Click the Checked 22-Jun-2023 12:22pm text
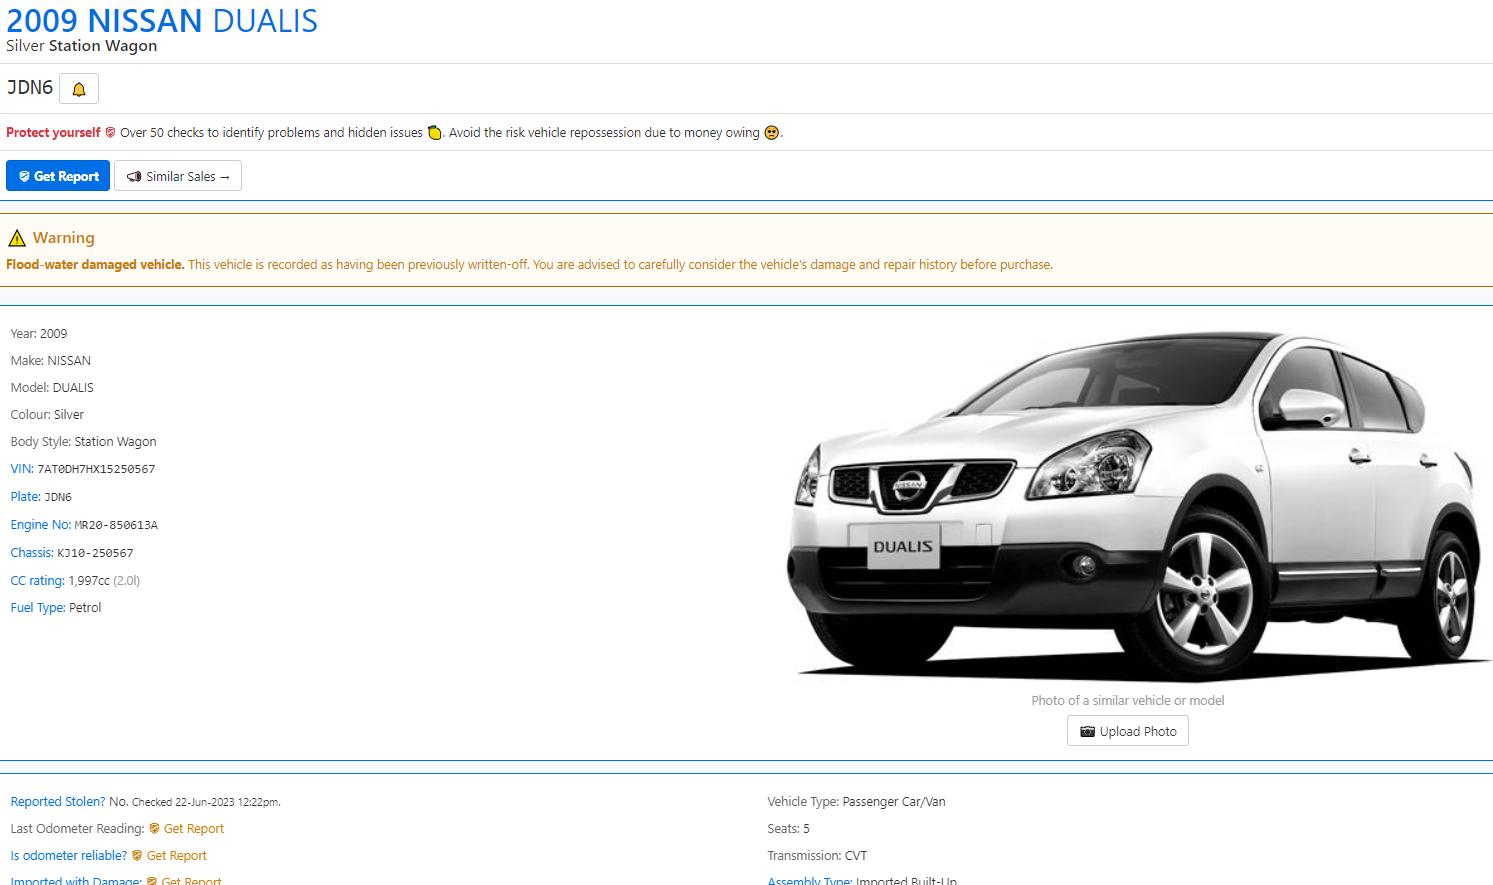1493x885 pixels. point(206,802)
